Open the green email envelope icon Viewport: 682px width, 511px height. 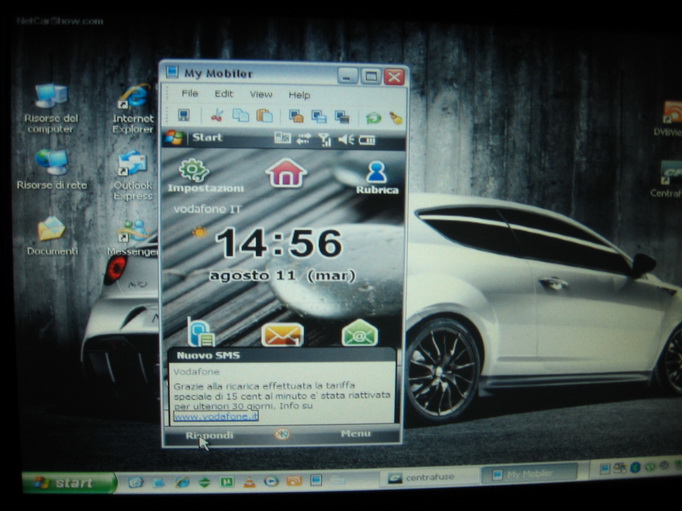[360, 333]
